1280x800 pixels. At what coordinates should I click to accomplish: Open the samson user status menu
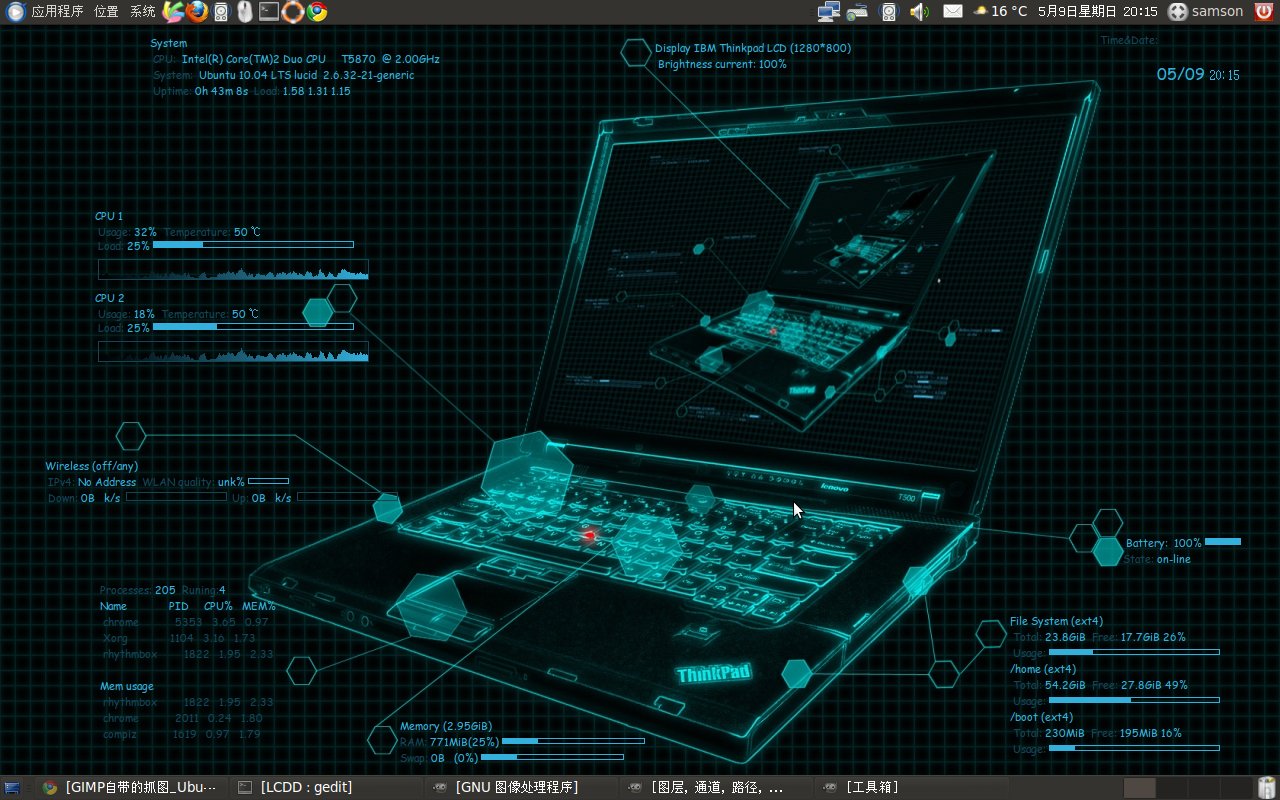click(1206, 12)
